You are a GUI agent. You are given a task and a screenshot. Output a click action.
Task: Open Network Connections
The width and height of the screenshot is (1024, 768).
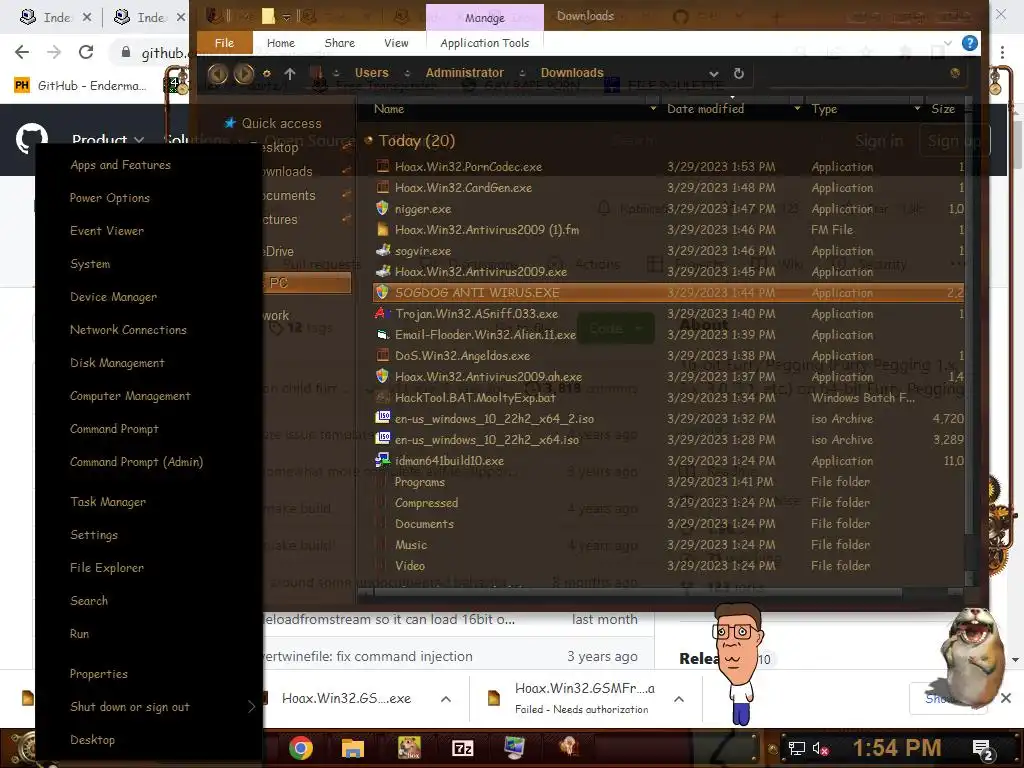128,330
